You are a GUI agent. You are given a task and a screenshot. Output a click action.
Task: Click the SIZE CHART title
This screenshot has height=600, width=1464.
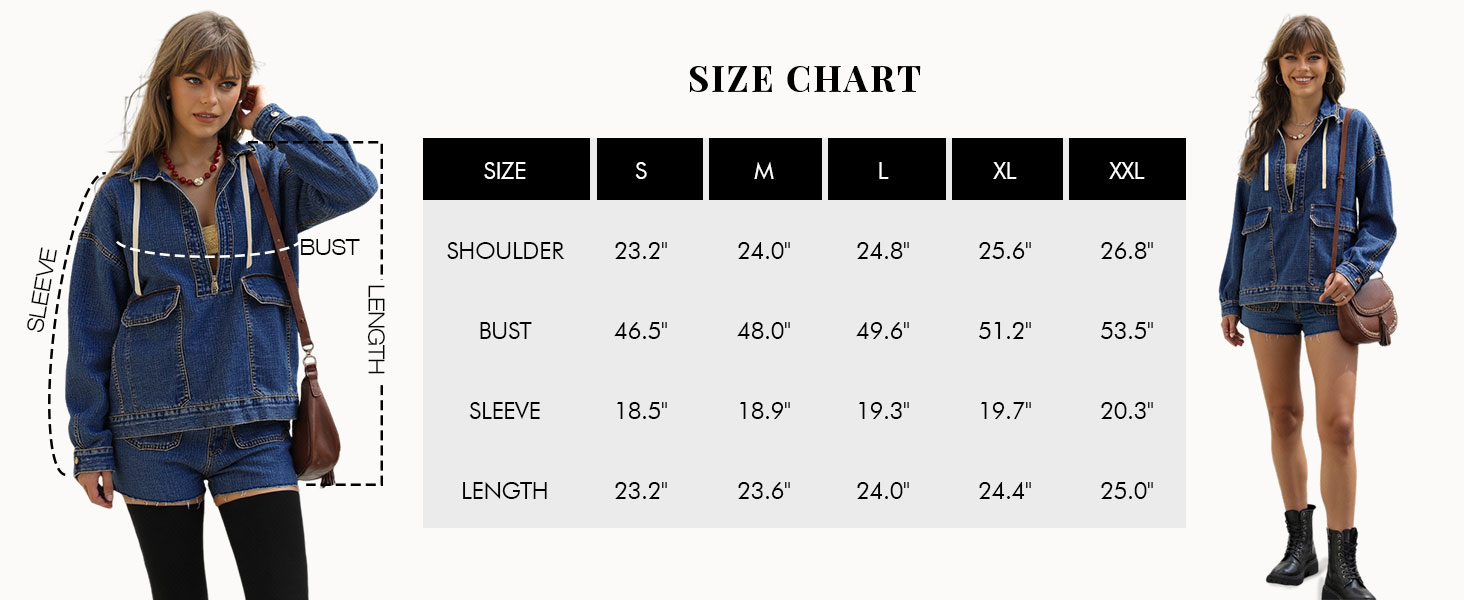(x=804, y=79)
